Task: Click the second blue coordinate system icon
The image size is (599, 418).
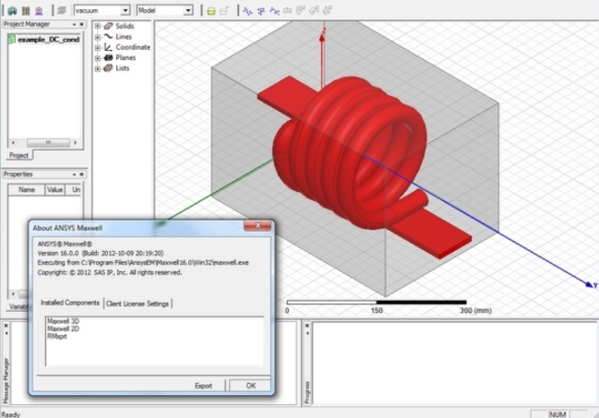Action: (x=261, y=11)
